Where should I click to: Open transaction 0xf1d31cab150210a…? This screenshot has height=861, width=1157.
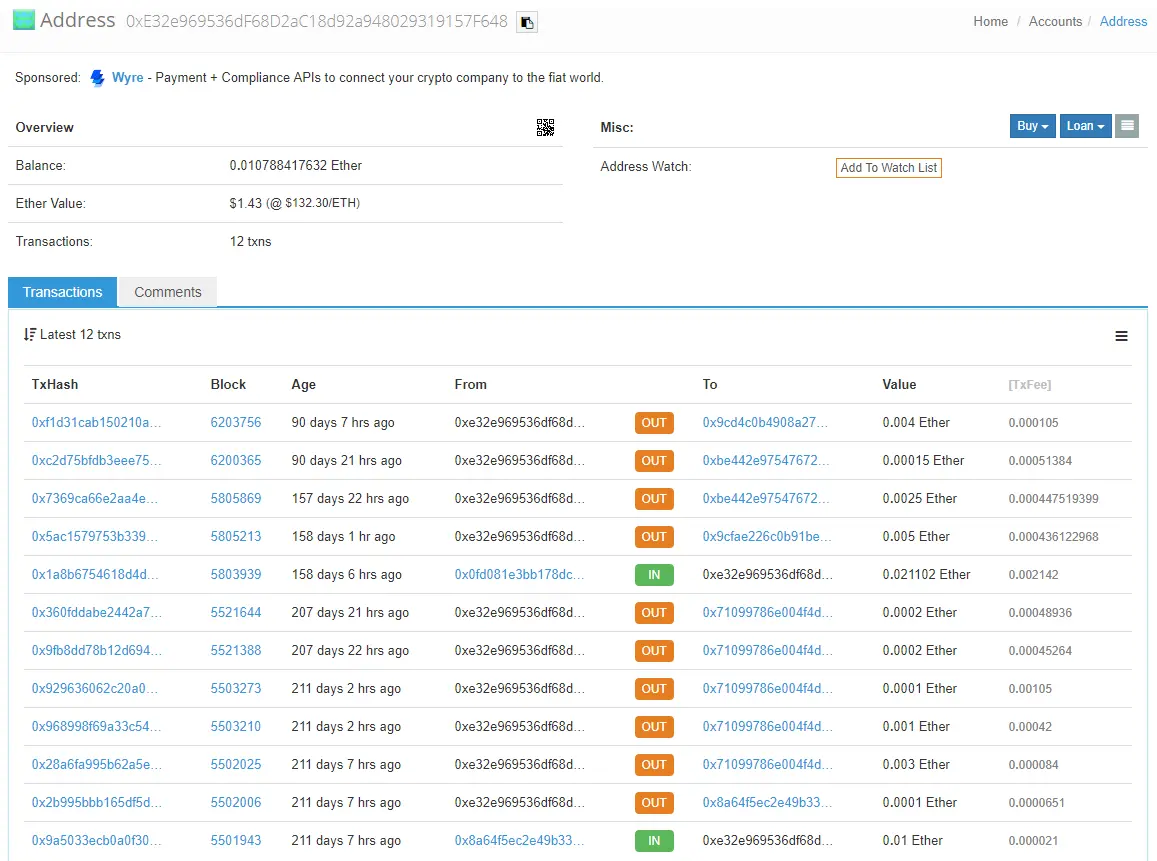tap(96, 423)
